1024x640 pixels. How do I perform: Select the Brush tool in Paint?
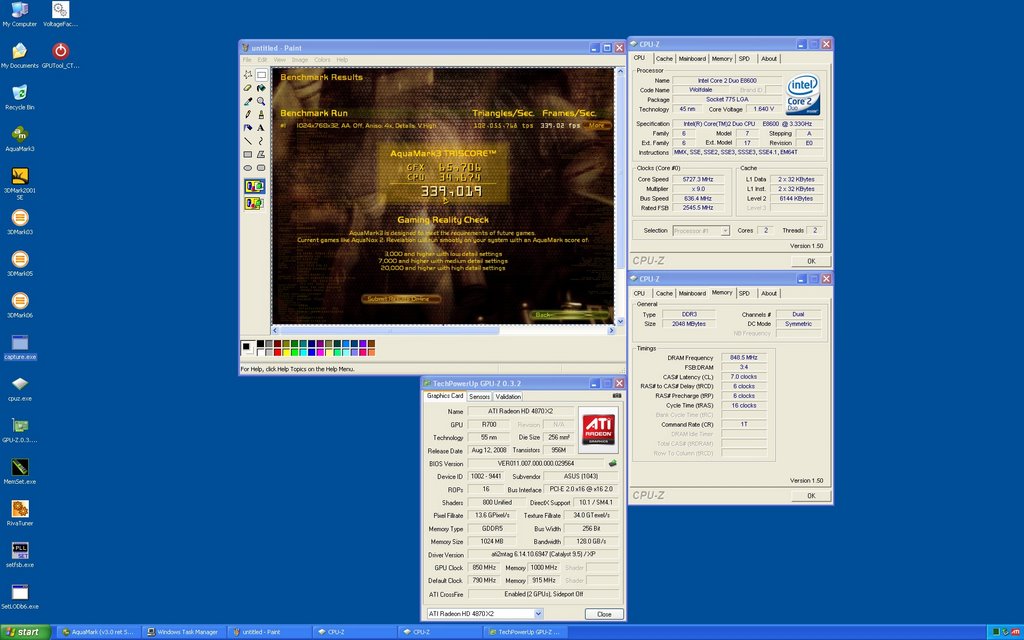tap(261, 114)
